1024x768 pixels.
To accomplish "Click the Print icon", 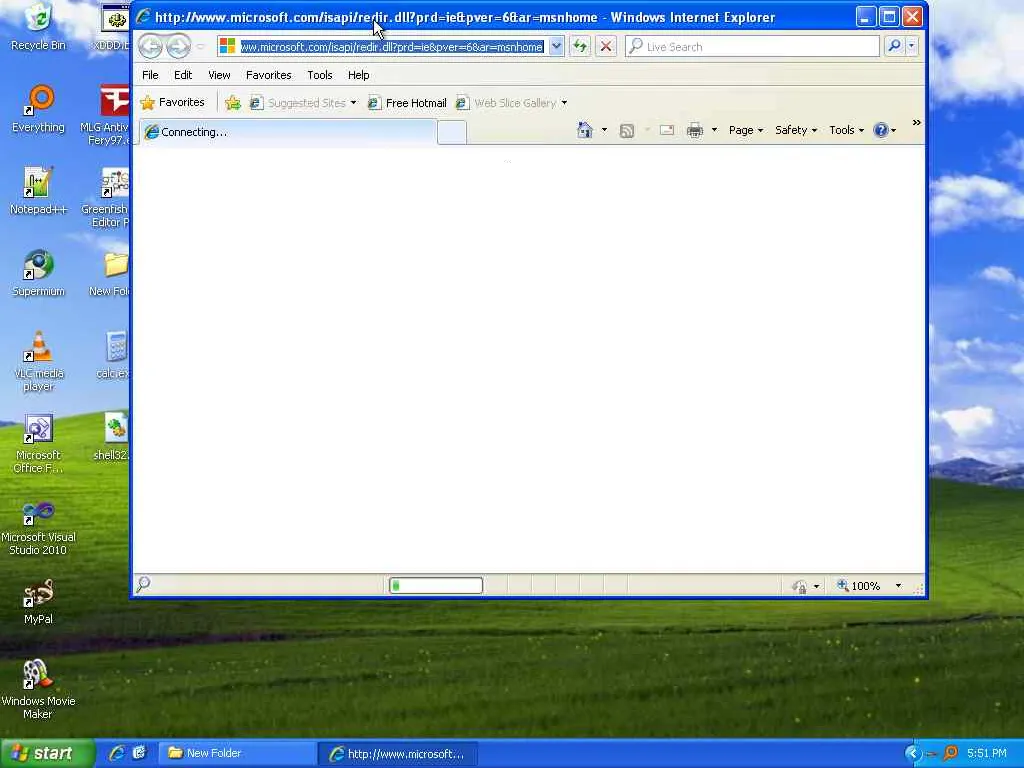I will click(x=695, y=131).
